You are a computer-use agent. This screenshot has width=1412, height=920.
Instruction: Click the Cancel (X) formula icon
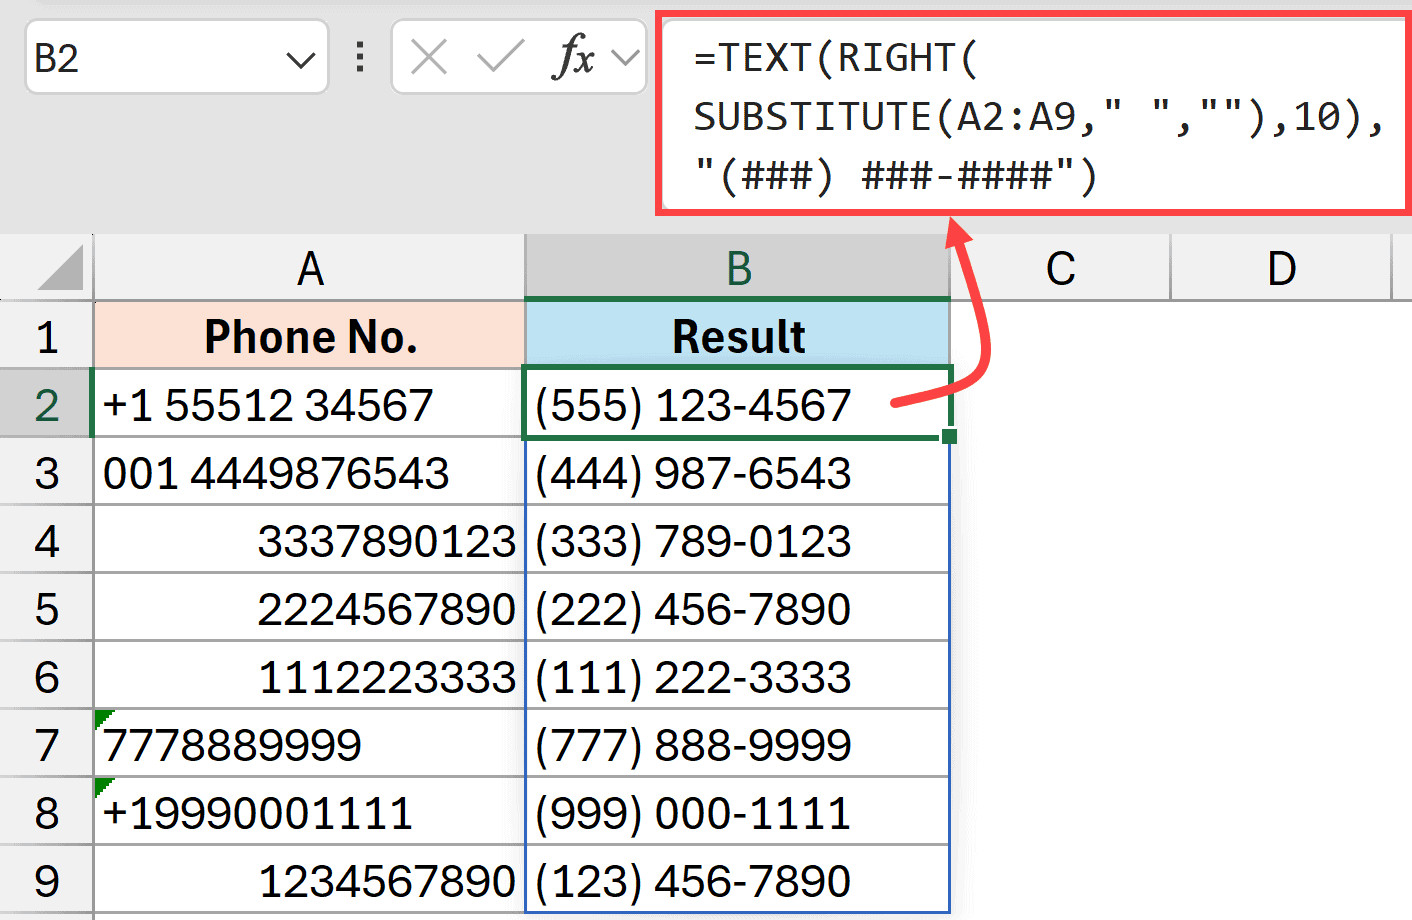(x=429, y=58)
